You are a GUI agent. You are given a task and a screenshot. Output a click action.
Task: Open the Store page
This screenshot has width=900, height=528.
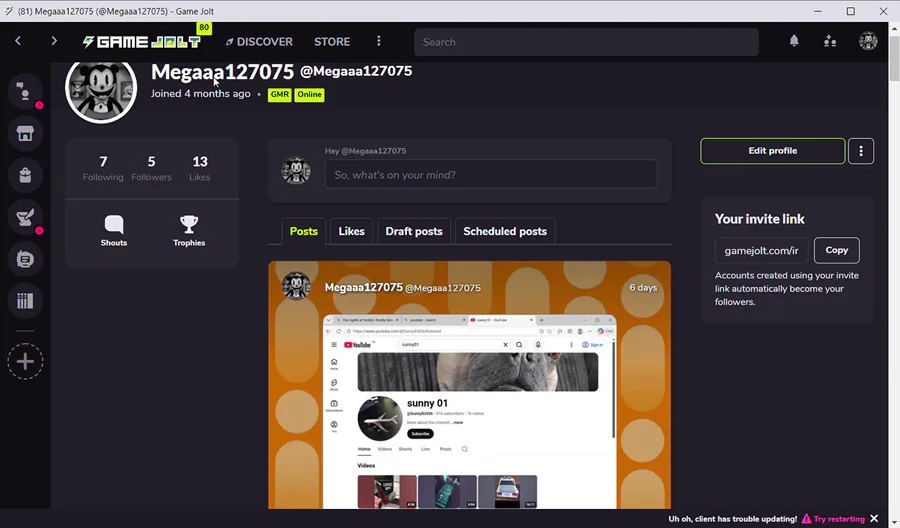click(x=332, y=41)
